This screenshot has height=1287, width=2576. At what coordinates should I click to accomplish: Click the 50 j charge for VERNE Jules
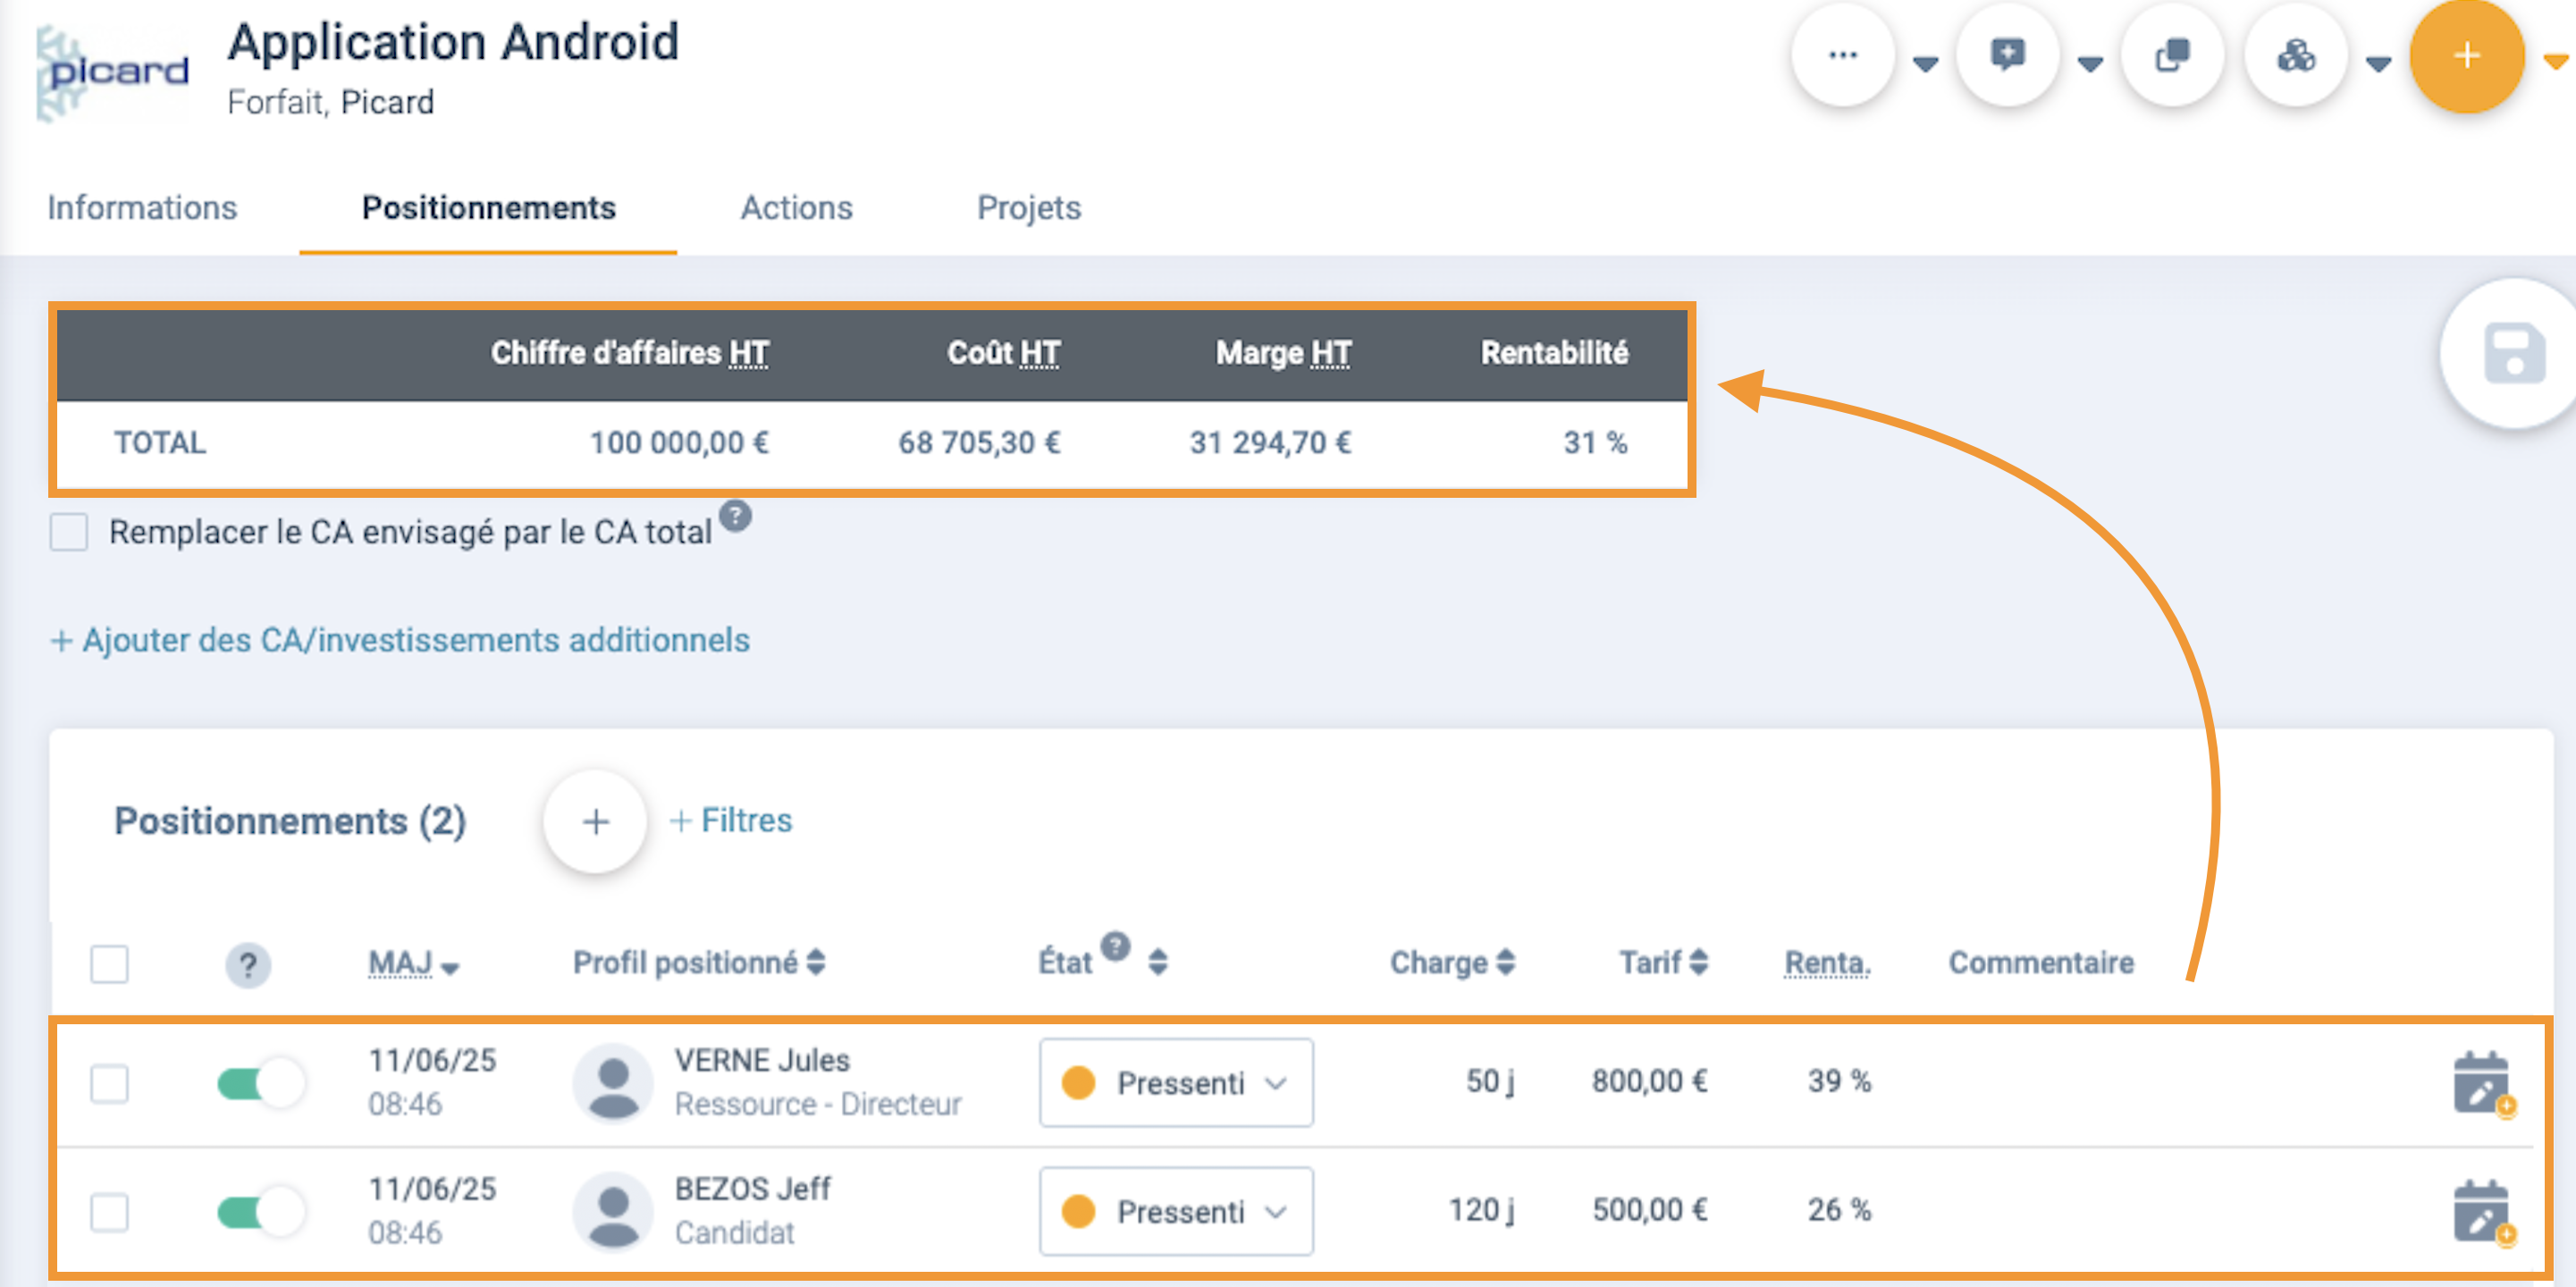[x=1490, y=1081]
